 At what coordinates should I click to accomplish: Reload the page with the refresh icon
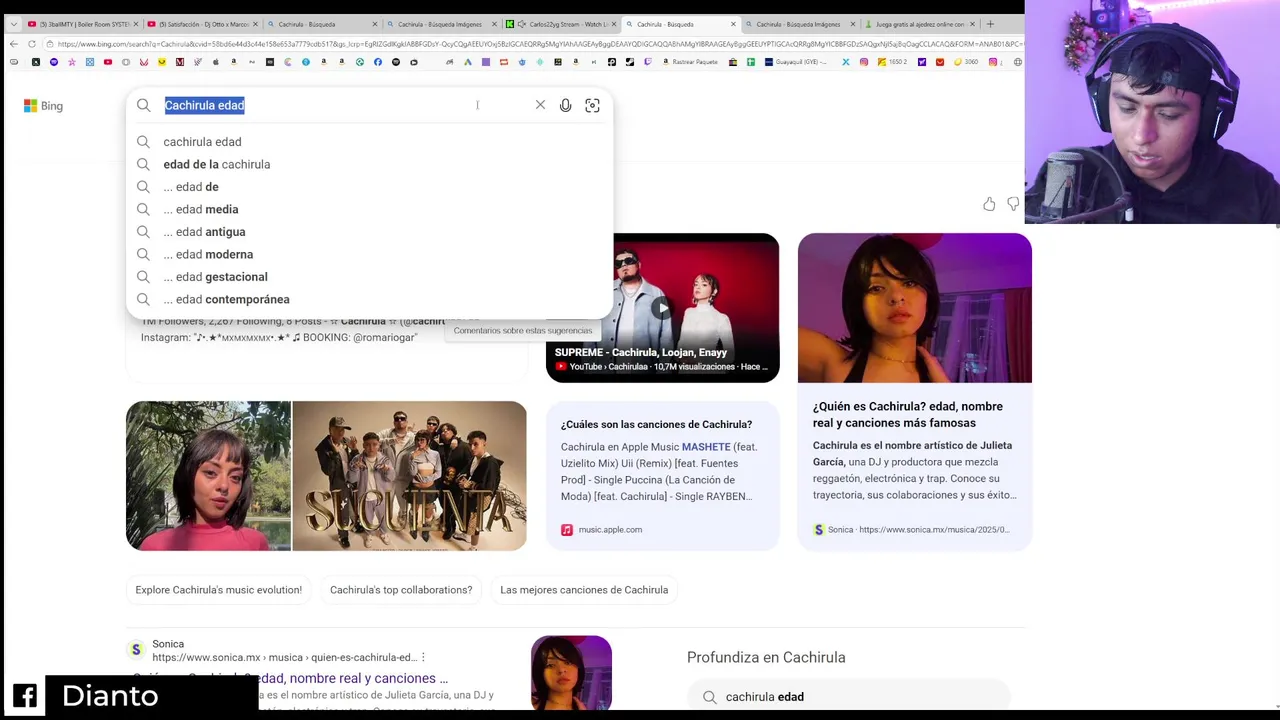coord(32,44)
